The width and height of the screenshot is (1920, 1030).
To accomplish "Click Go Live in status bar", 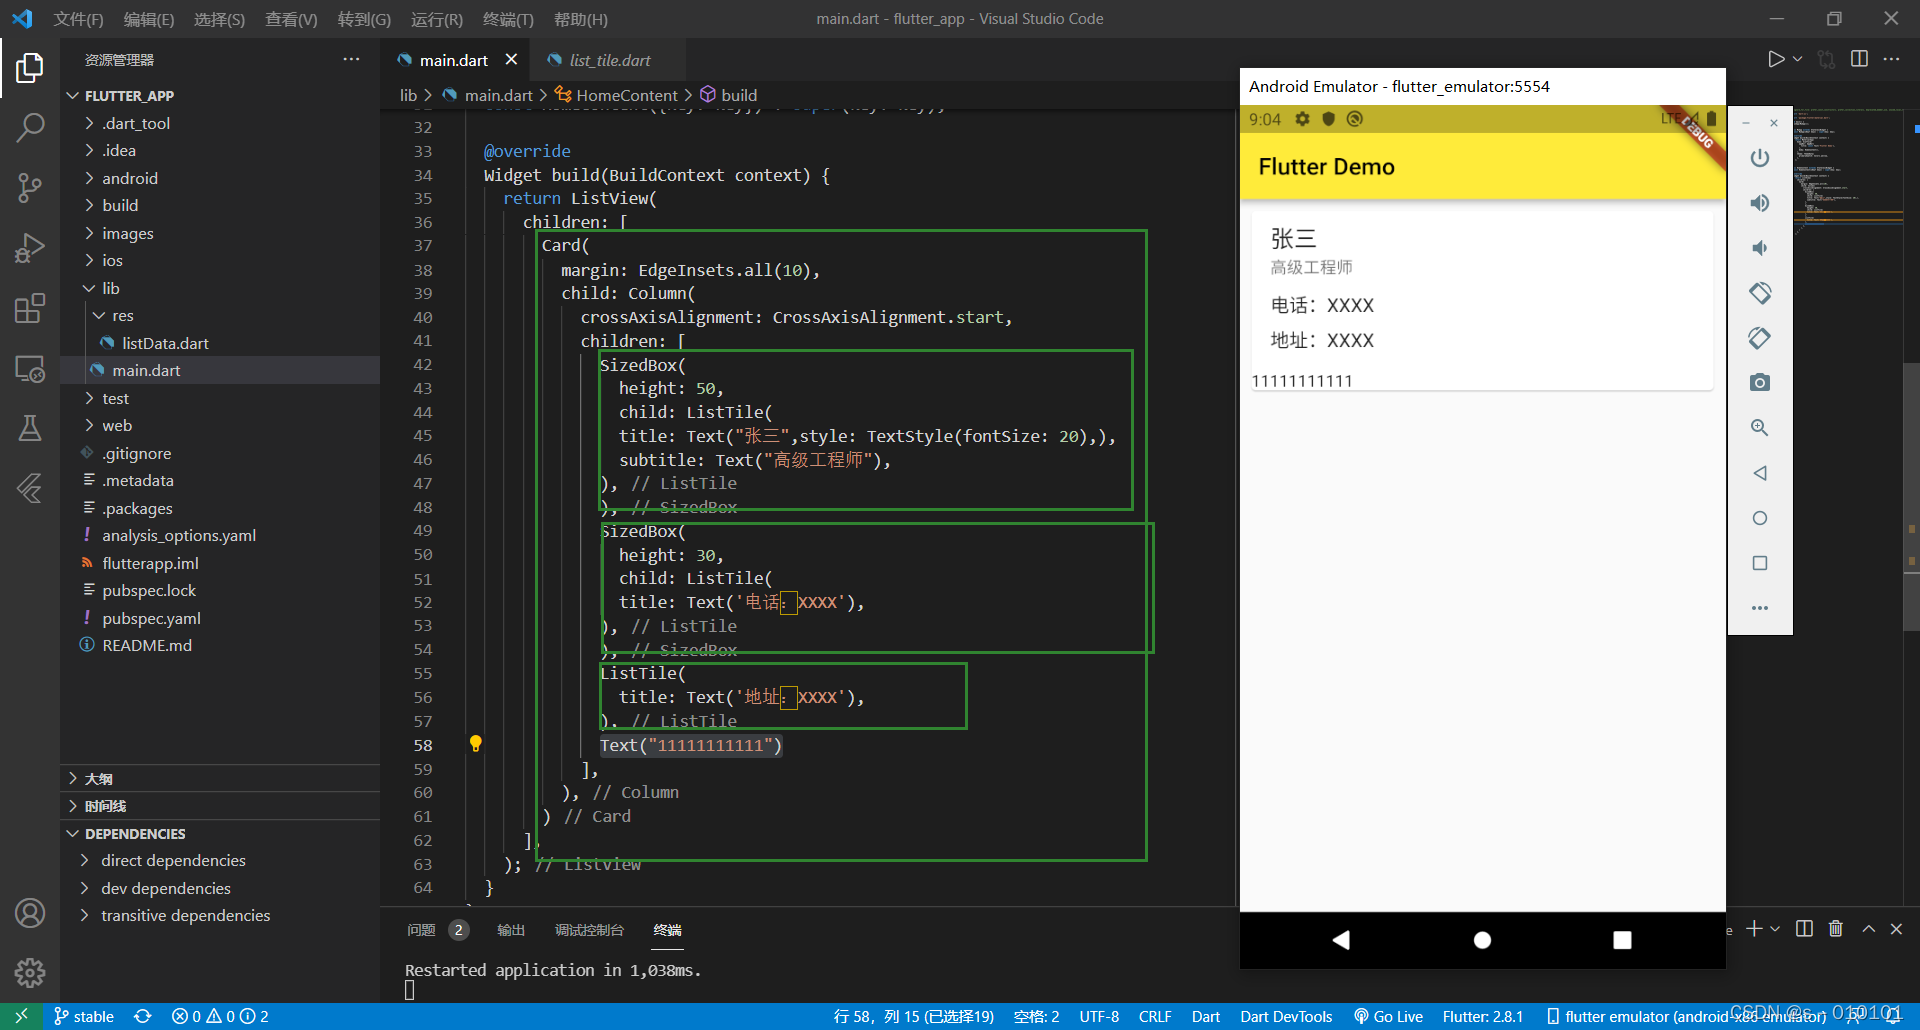I will [x=1388, y=1016].
